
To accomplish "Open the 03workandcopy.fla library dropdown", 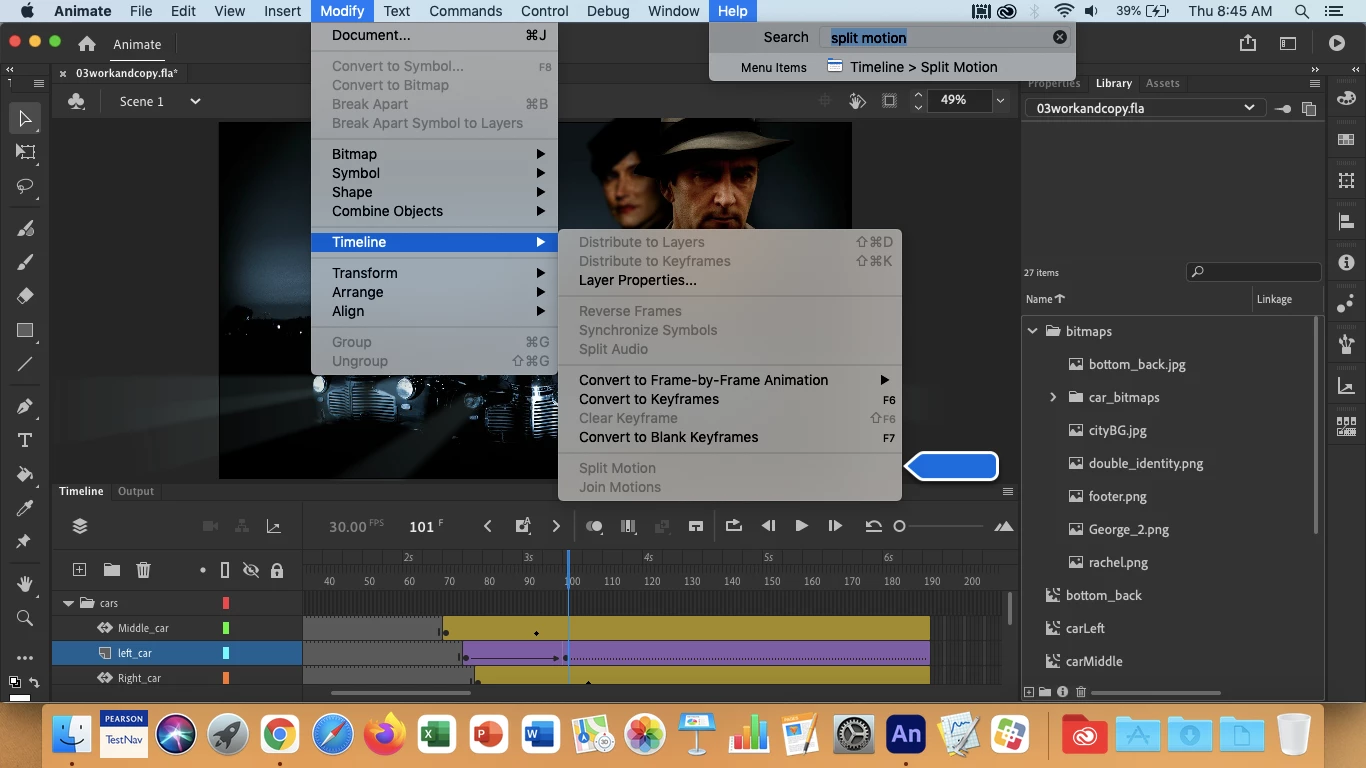I will [x=1145, y=108].
